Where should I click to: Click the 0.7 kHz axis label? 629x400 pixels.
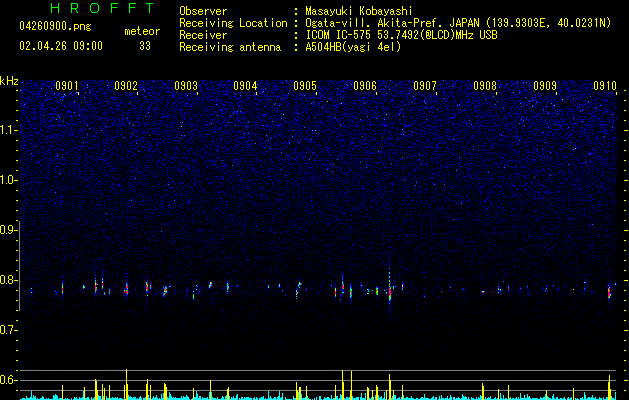pyautogui.click(x=9, y=330)
